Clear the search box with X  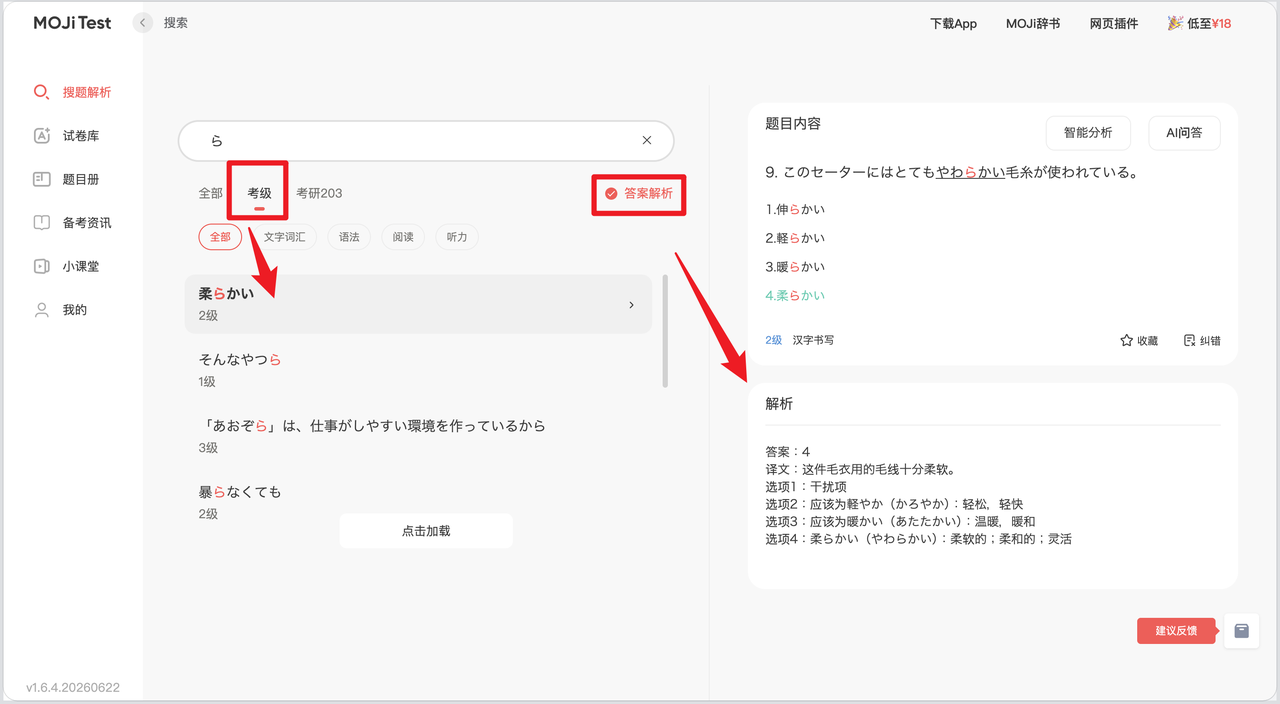coord(647,141)
